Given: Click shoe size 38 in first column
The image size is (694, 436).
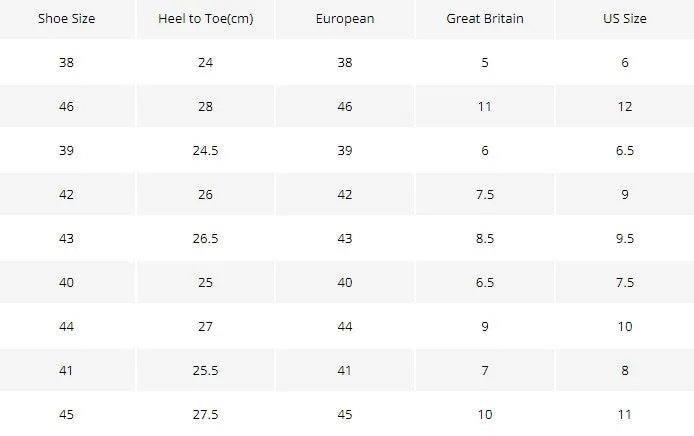Looking at the screenshot, I should (66, 62).
